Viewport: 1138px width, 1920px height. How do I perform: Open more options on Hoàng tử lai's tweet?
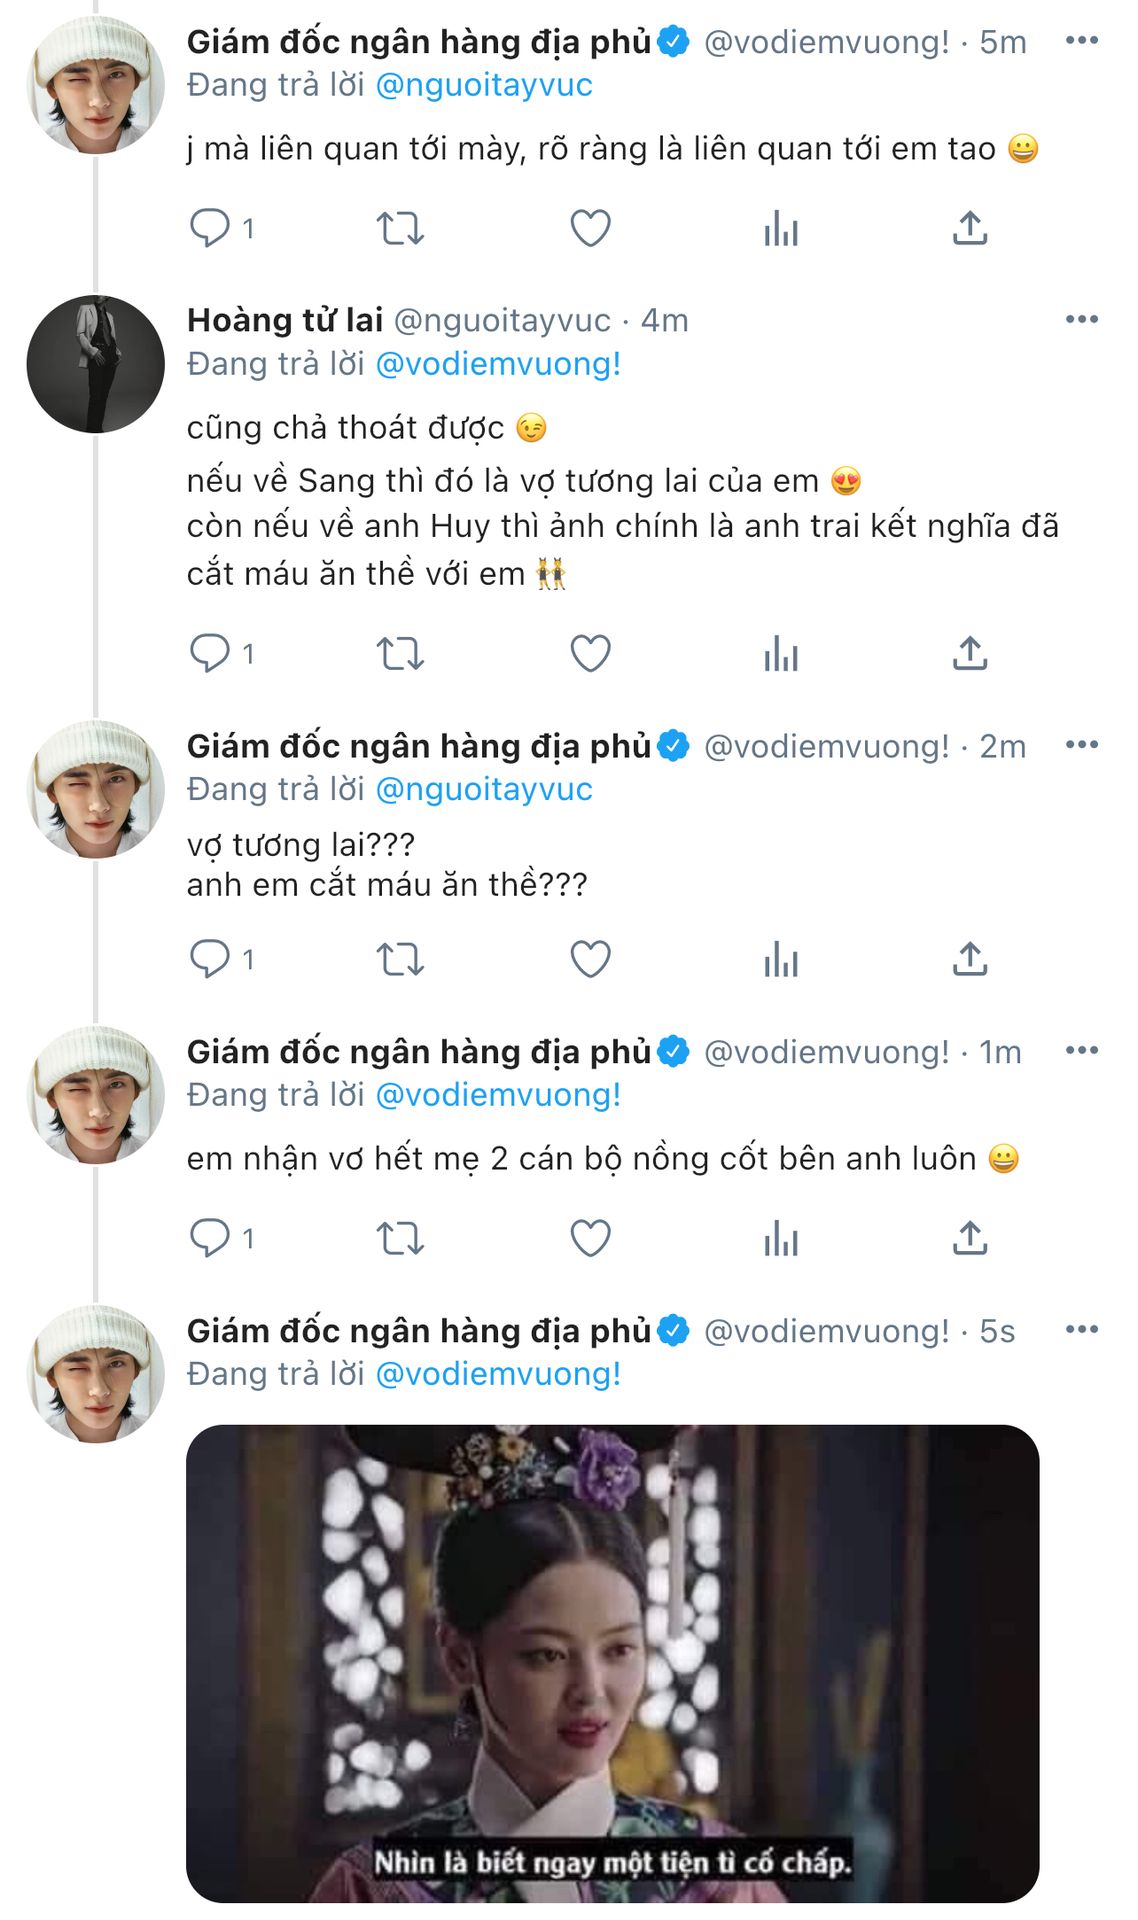(1082, 320)
